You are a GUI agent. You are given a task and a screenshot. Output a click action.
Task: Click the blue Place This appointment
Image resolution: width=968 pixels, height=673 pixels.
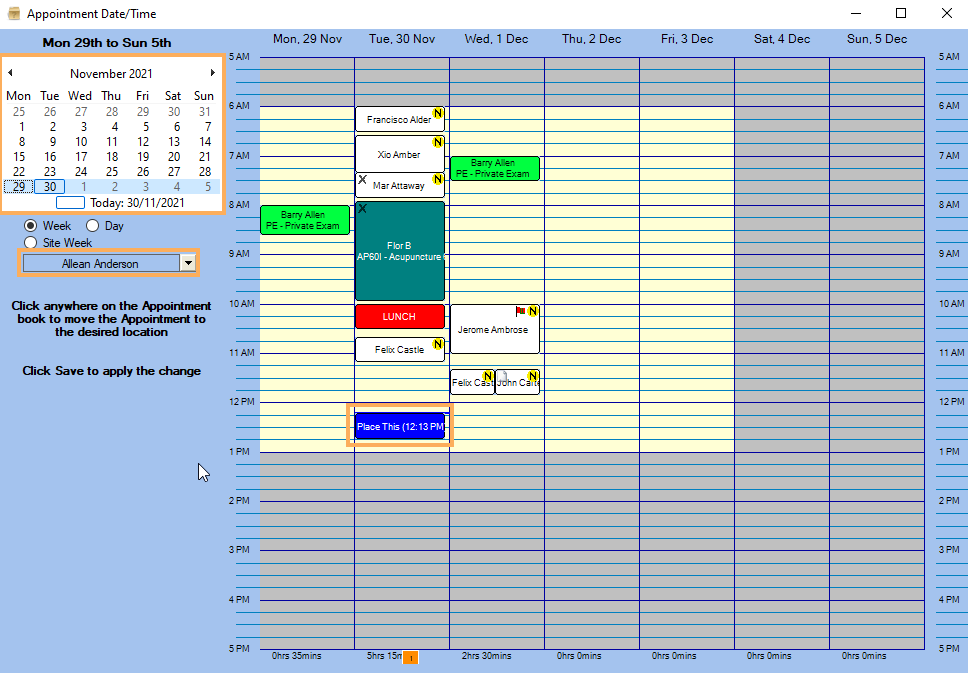click(399, 426)
